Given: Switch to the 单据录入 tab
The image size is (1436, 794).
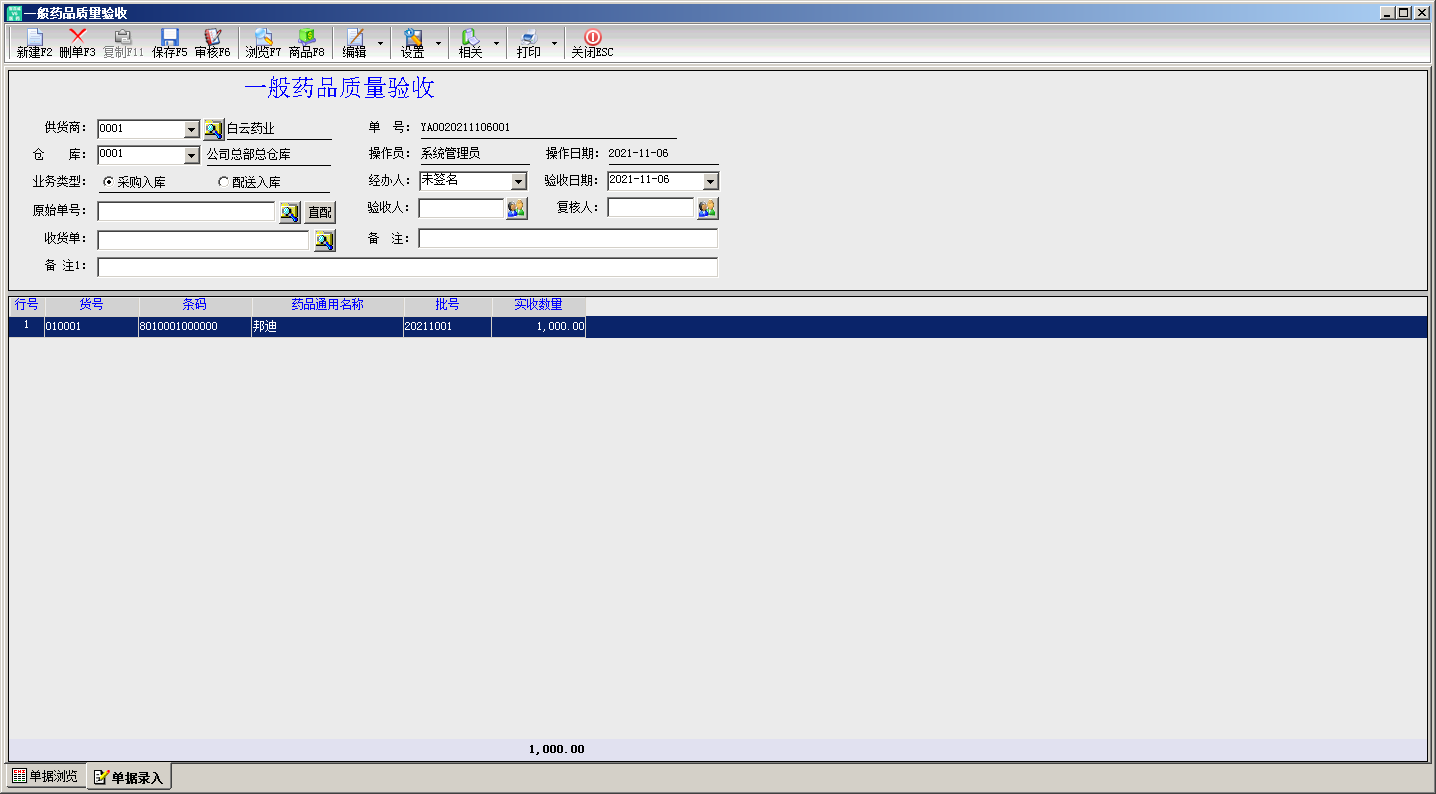Looking at the screenshot, I should pos(129,777).
